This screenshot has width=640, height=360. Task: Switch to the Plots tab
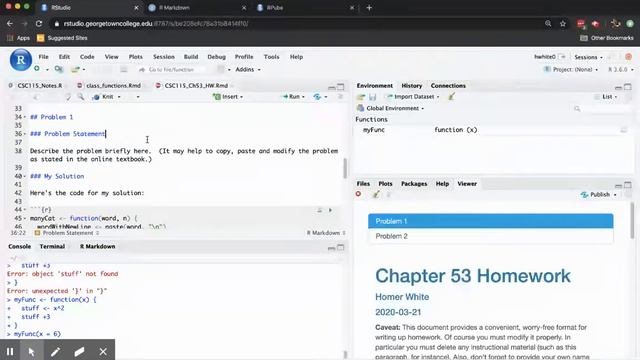[x=385, y=184]
